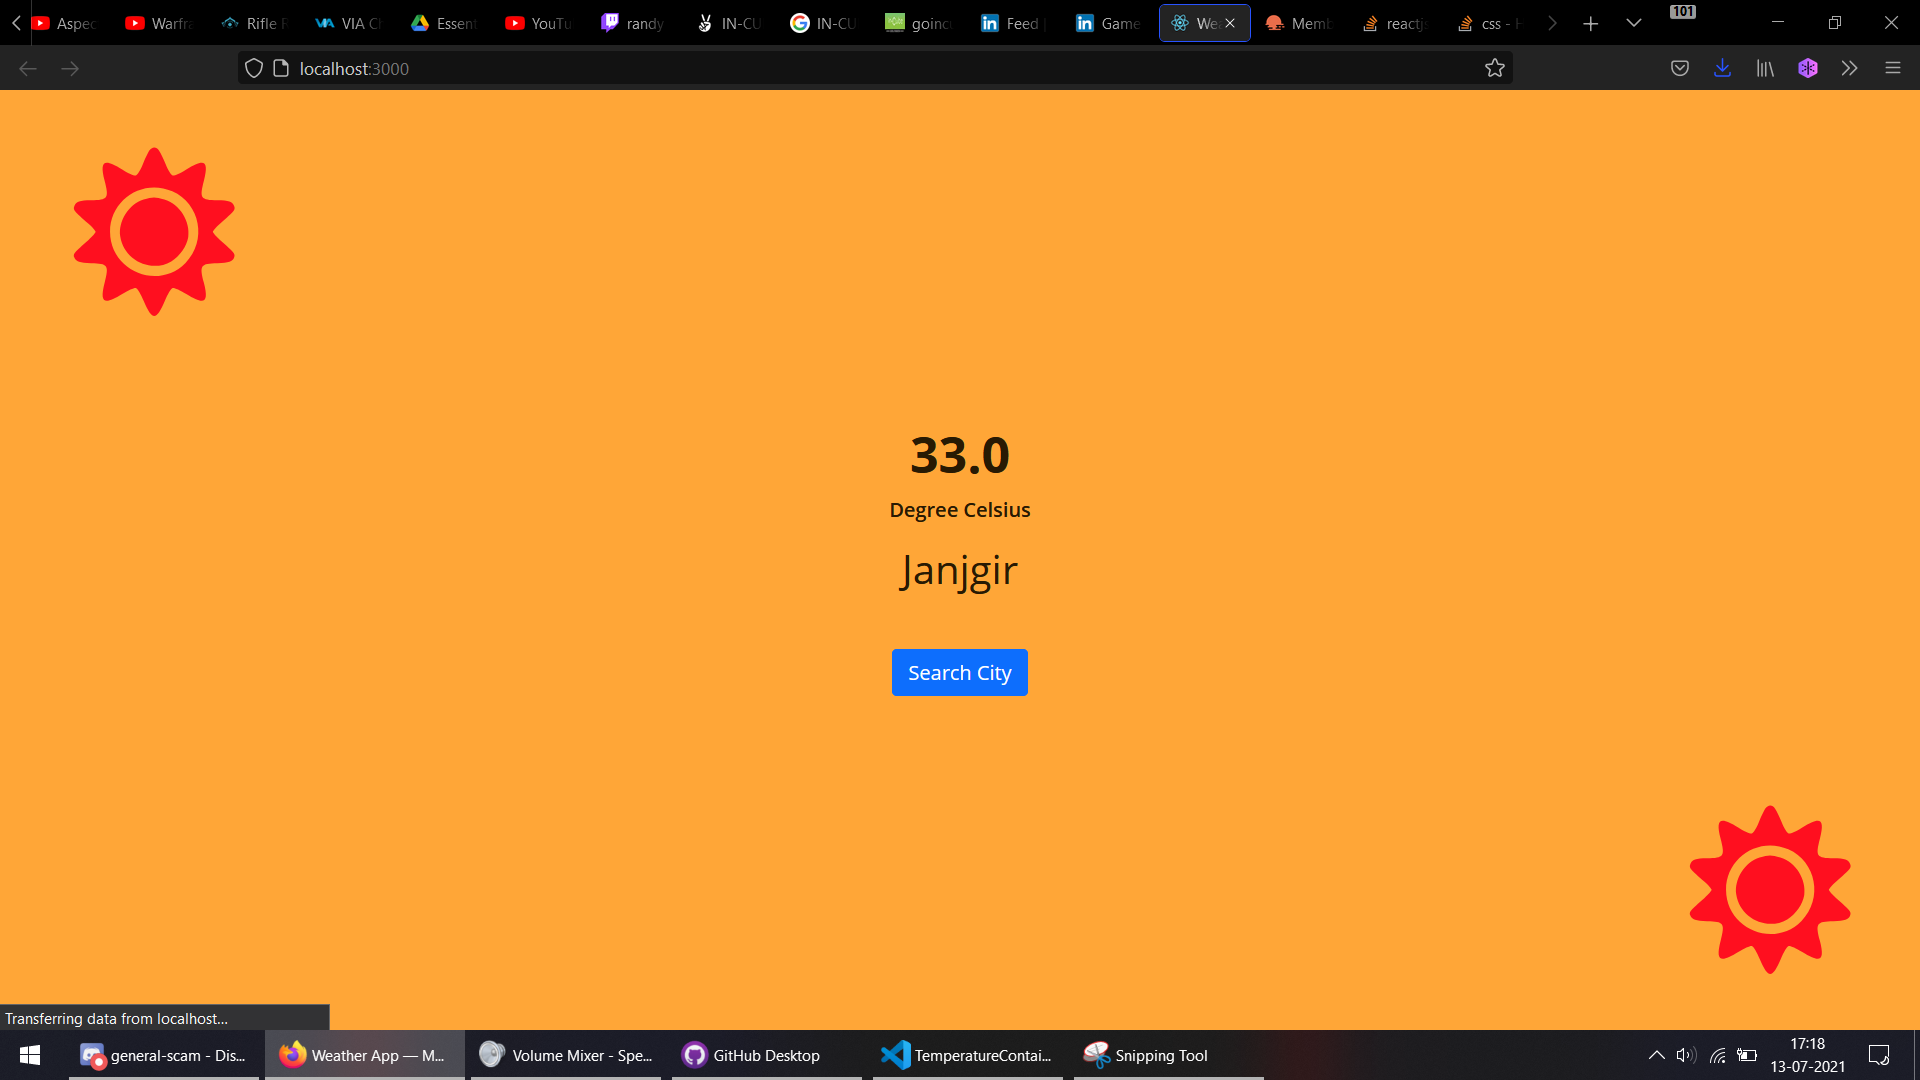Open the list all tabs dropdown
The height and width of the screenshot is (1080, 1920).
tap(1633, 23)
